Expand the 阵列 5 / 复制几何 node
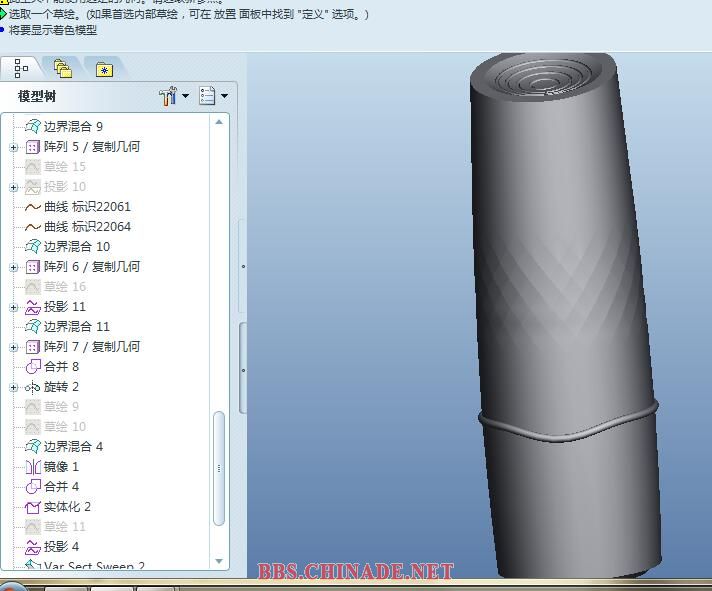 (14, 147)
